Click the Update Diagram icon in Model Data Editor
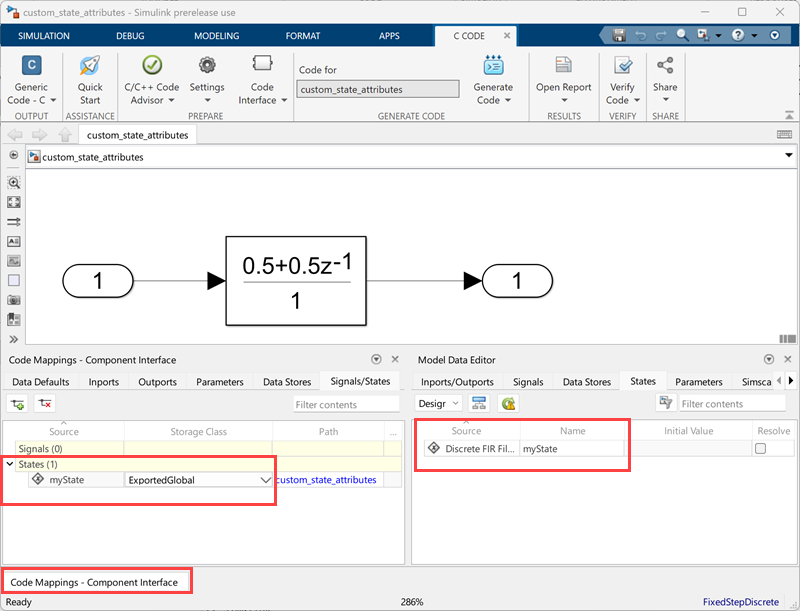 [x=507, y=404]
